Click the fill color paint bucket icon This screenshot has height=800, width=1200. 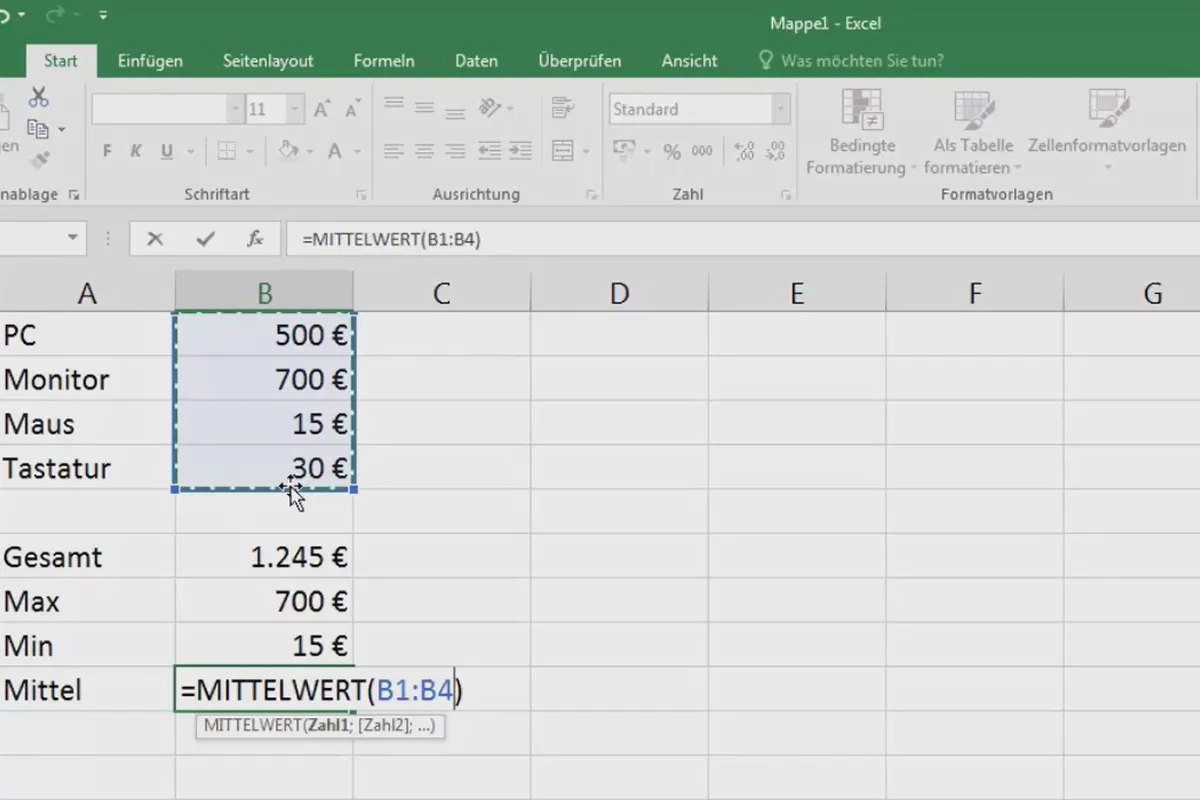[x=288, y=151]
